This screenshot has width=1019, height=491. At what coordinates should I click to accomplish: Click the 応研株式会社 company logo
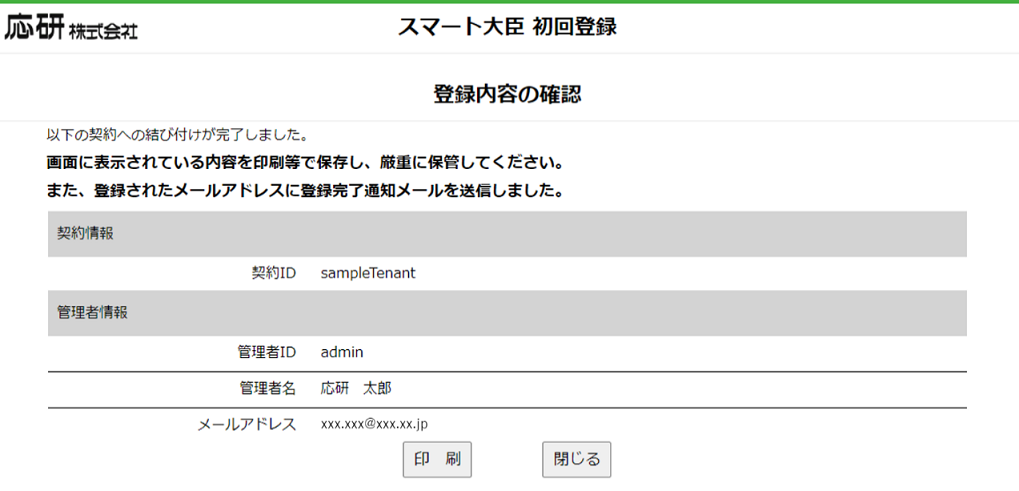coord(71,27)
